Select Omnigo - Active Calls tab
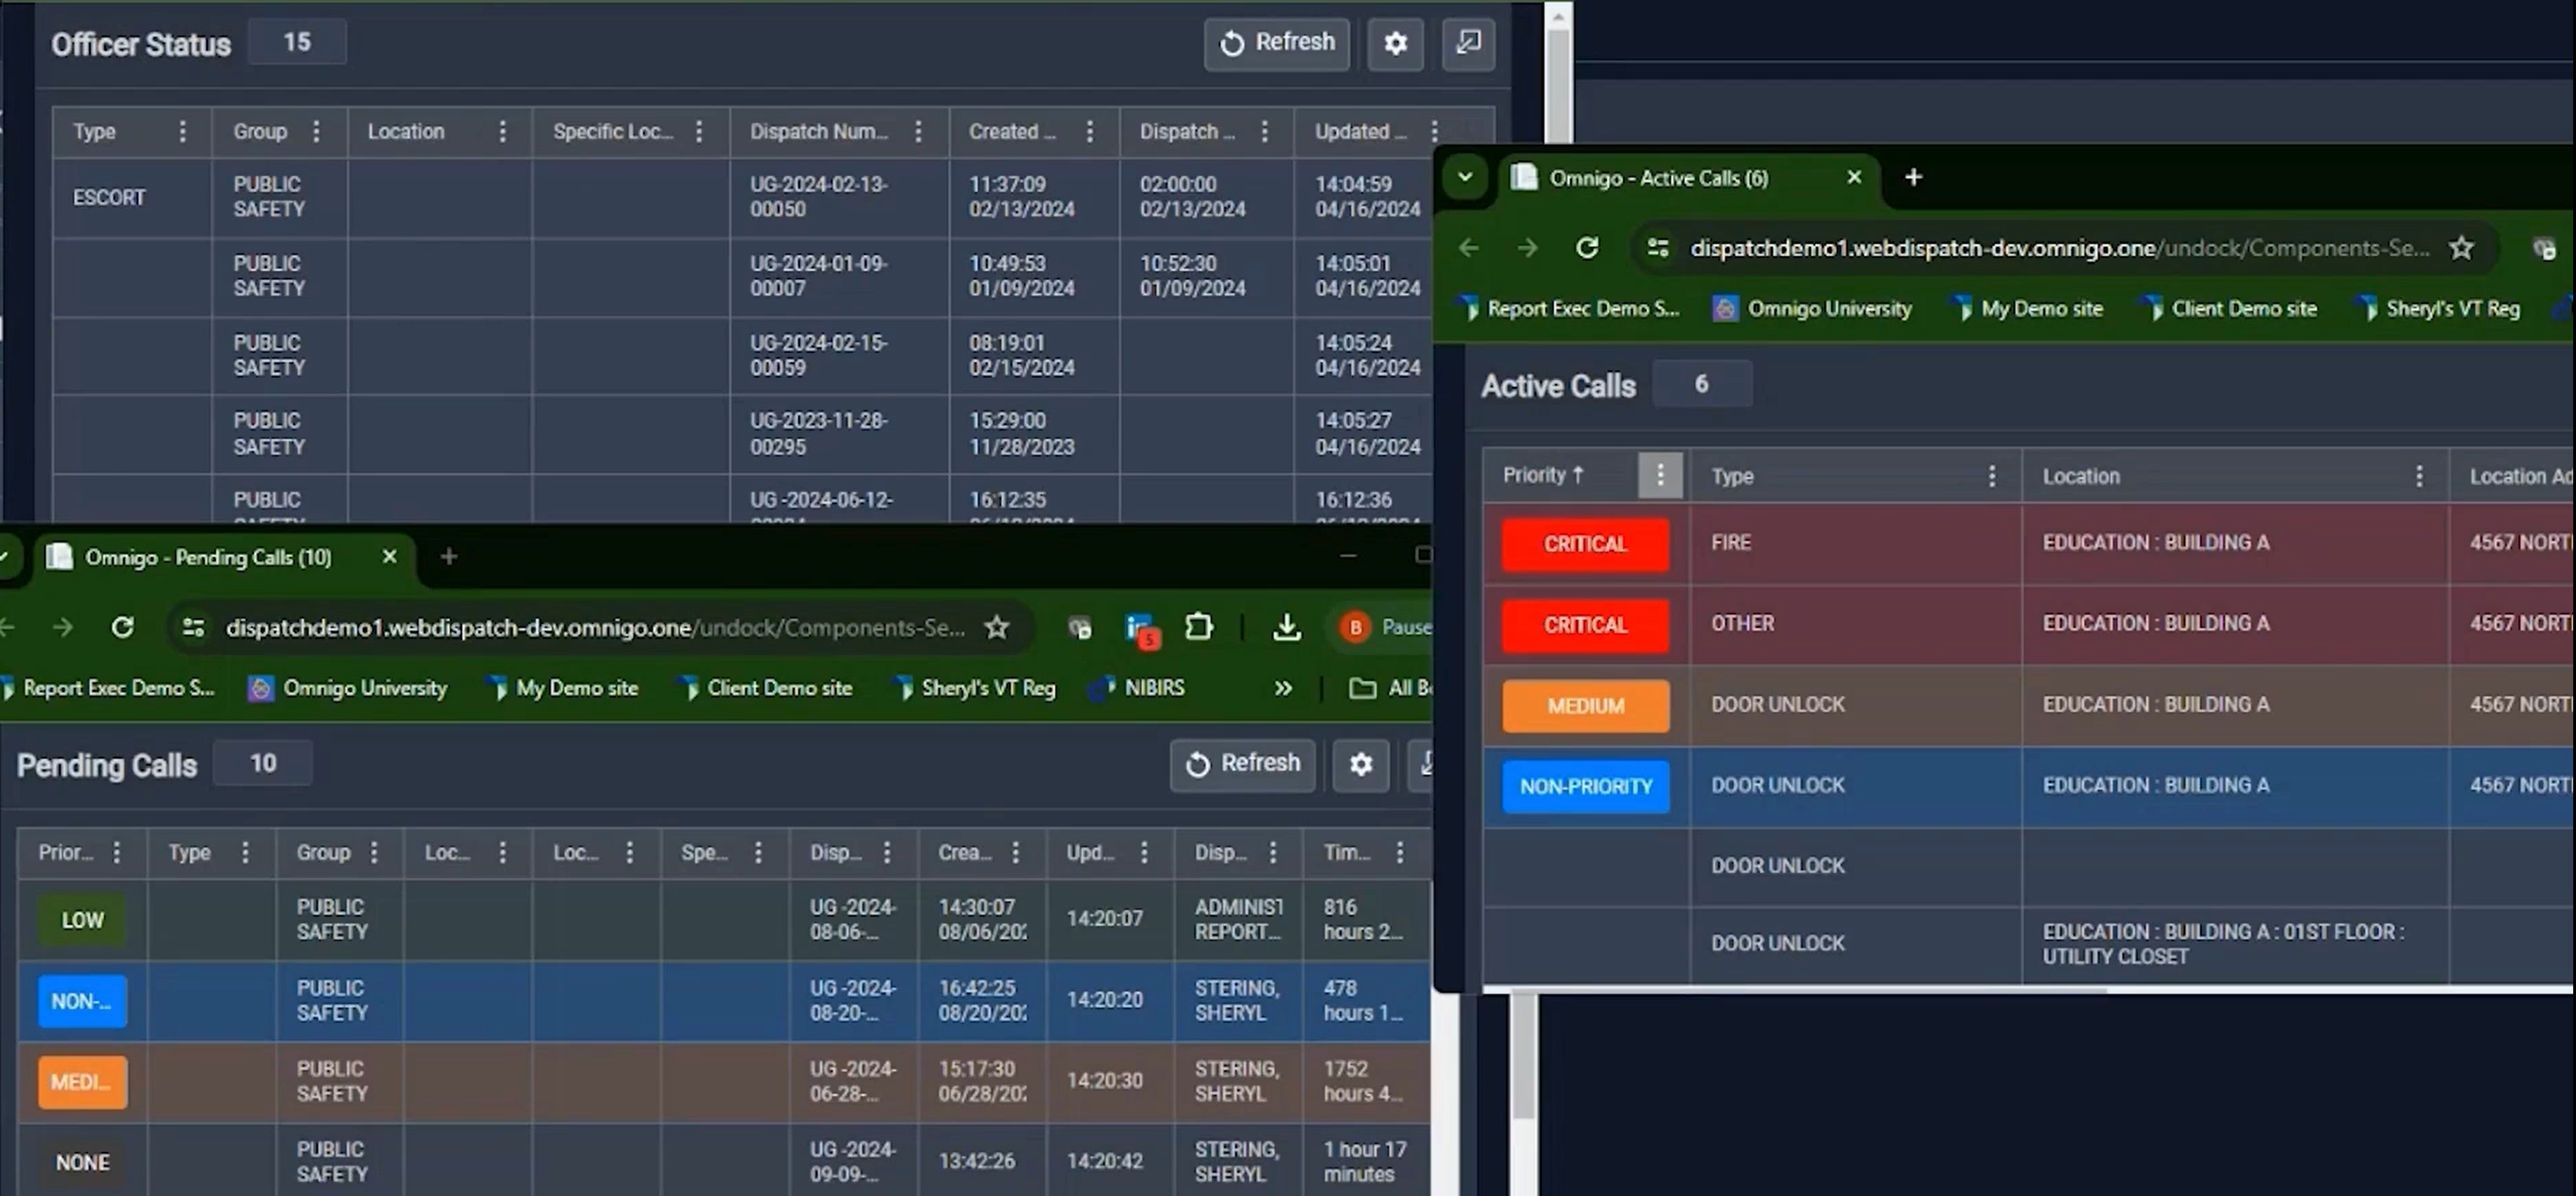 pos(1658,178)
